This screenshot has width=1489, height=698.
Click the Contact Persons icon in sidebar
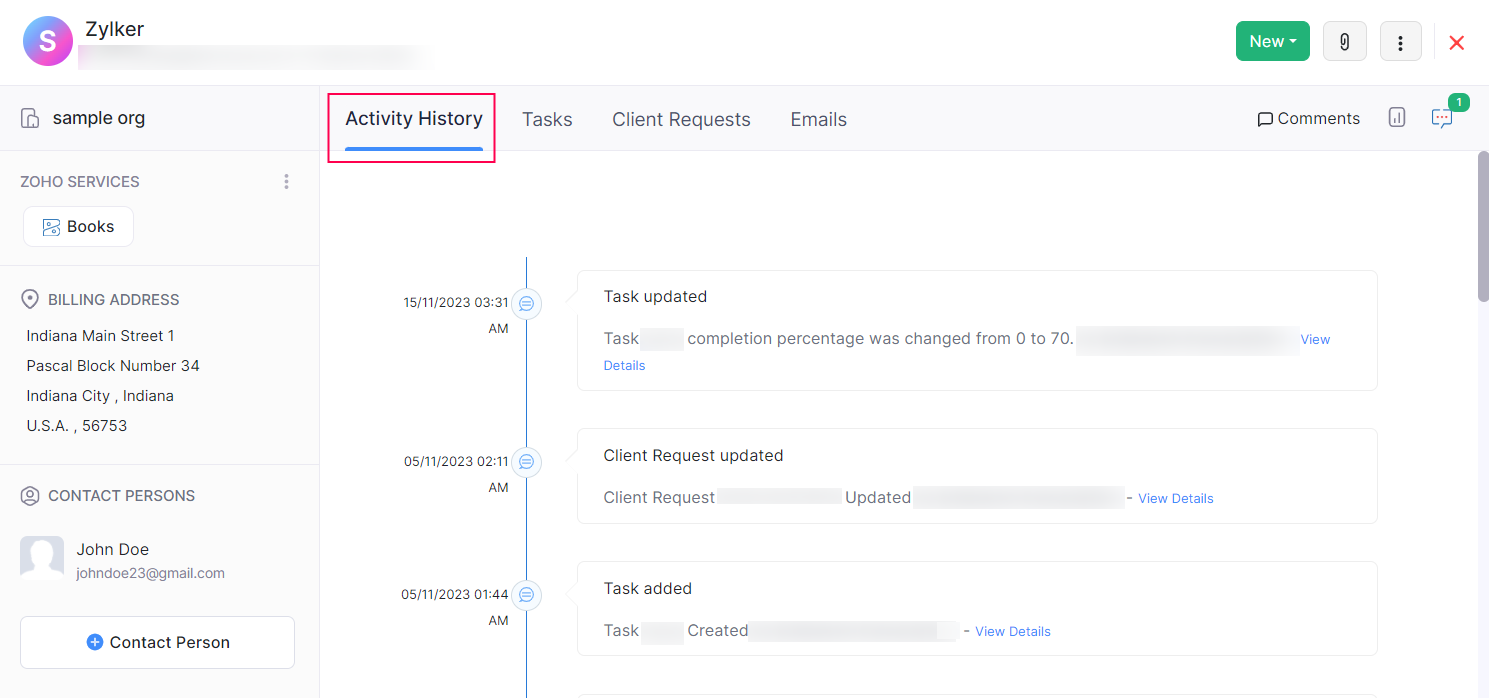click(x=29, y=494)
